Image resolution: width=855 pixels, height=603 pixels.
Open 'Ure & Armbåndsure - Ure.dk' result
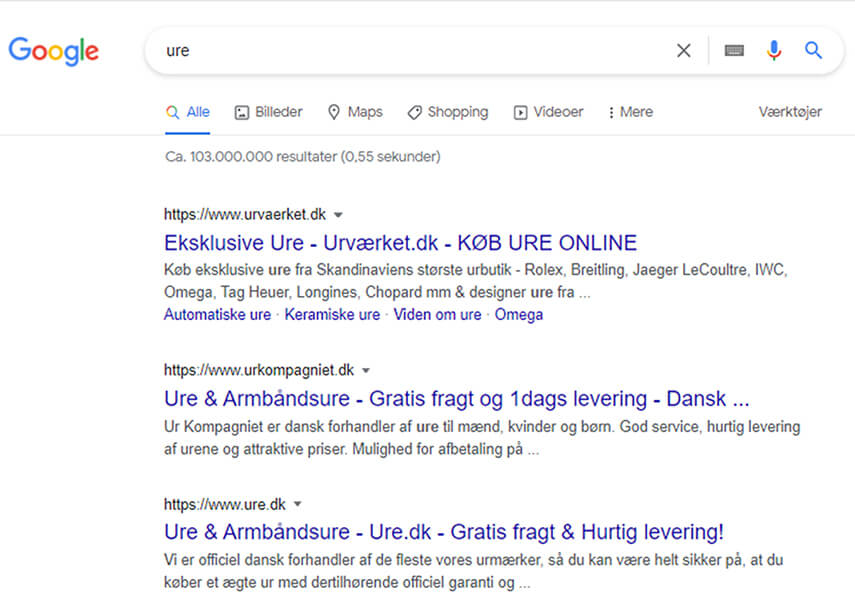444,532
